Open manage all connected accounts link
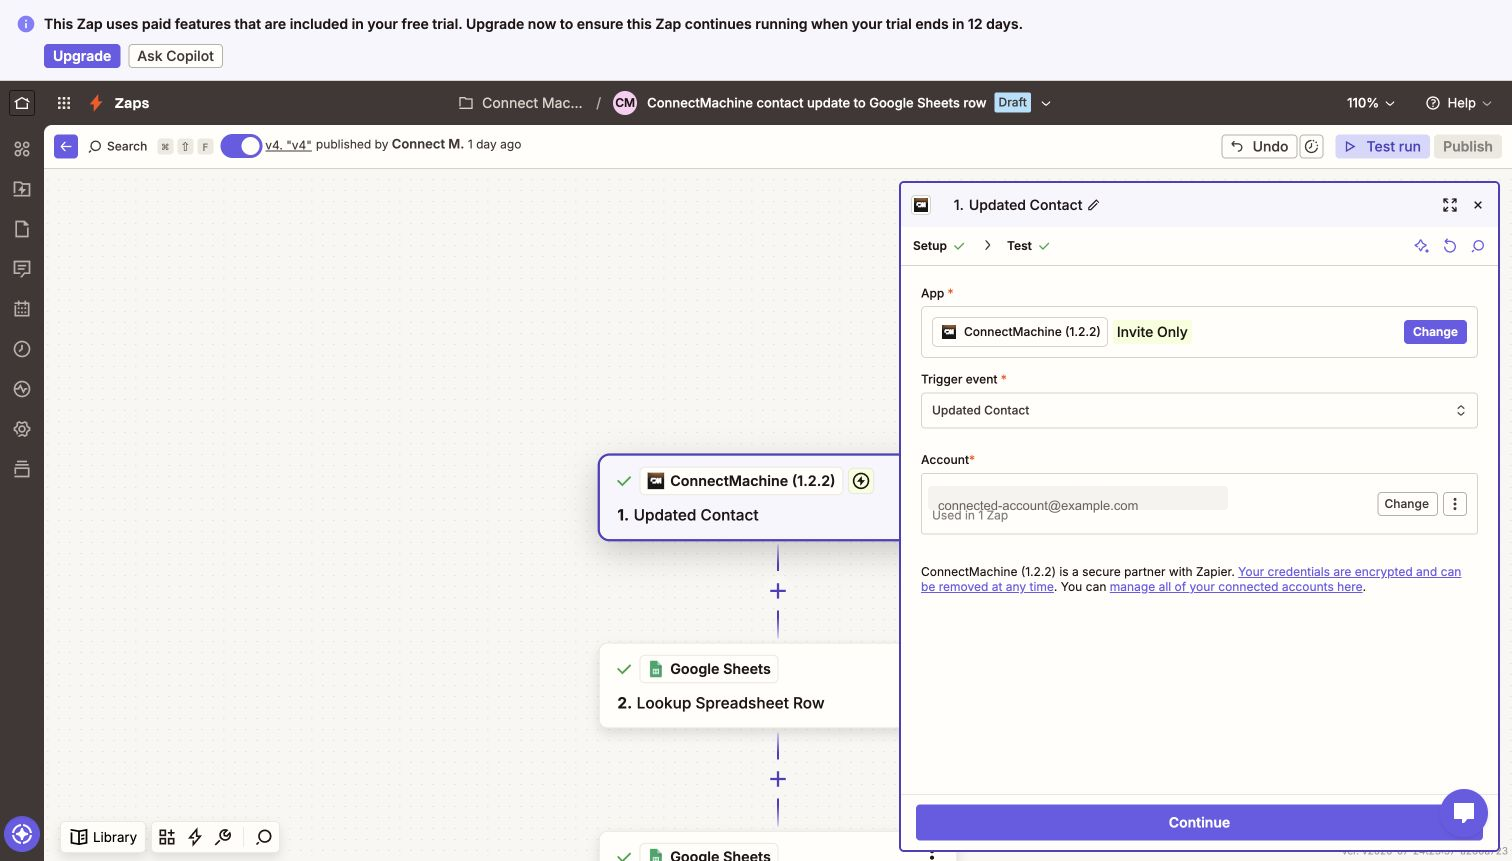1512x861 pixels. click(1236, 587)
